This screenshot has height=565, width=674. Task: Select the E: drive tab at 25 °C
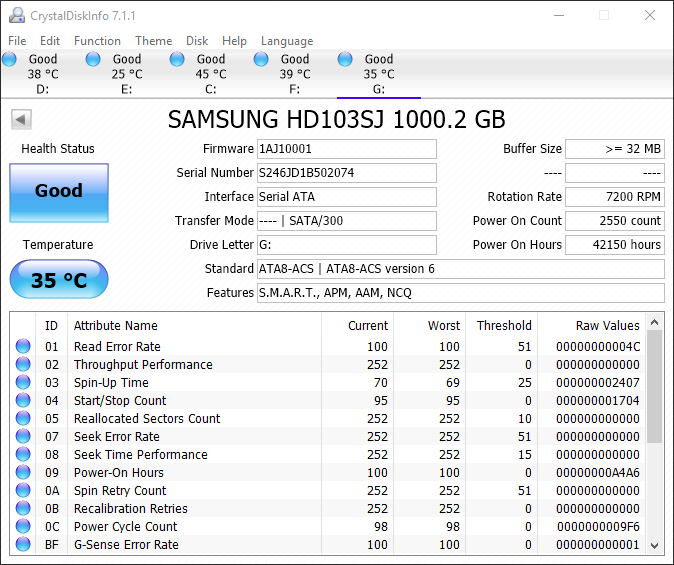pos(127,74)
